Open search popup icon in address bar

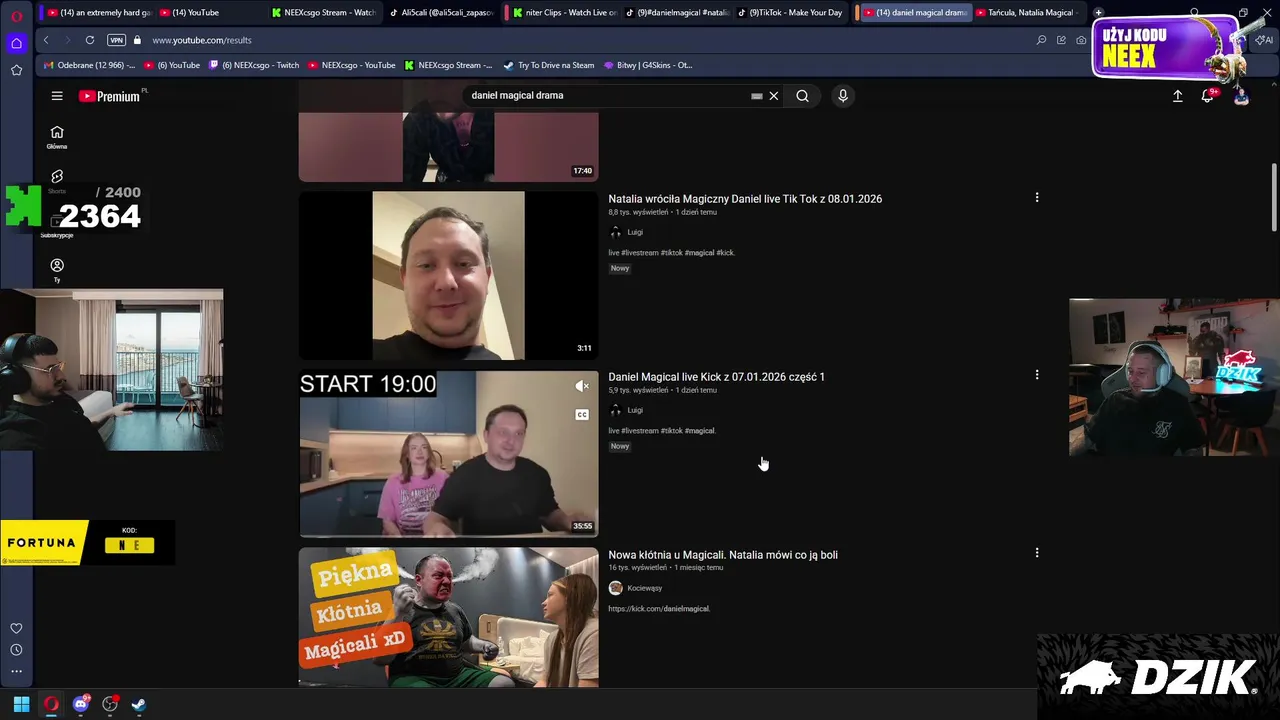1041,40
